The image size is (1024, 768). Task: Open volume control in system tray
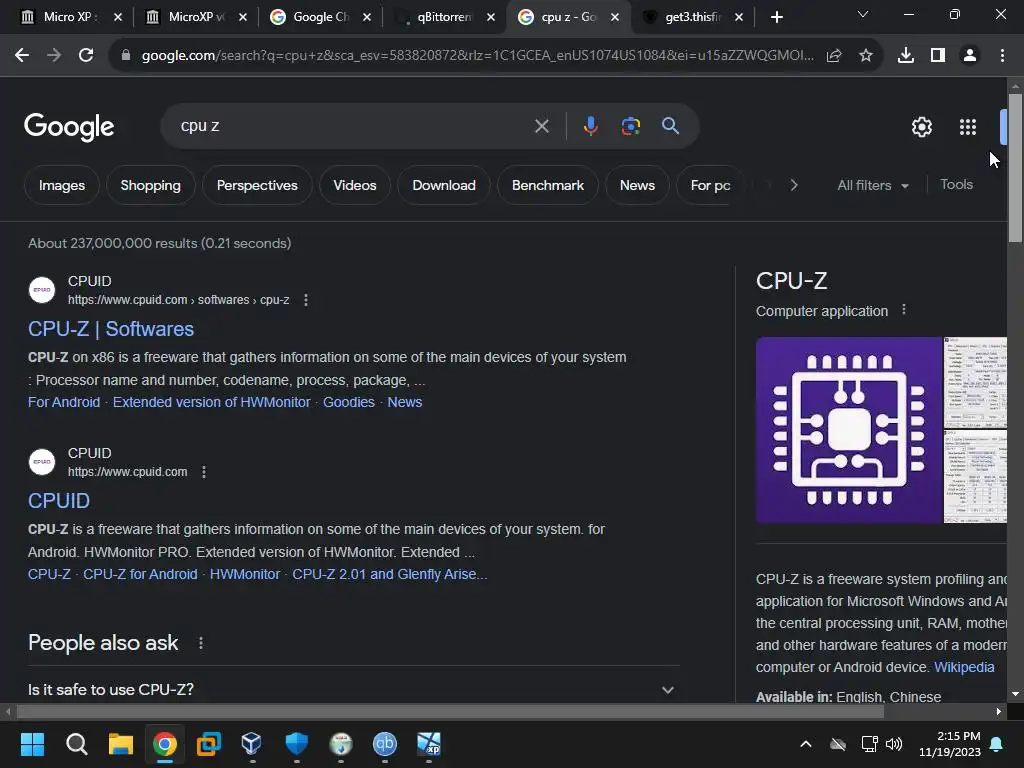click(x=894, y=744)
